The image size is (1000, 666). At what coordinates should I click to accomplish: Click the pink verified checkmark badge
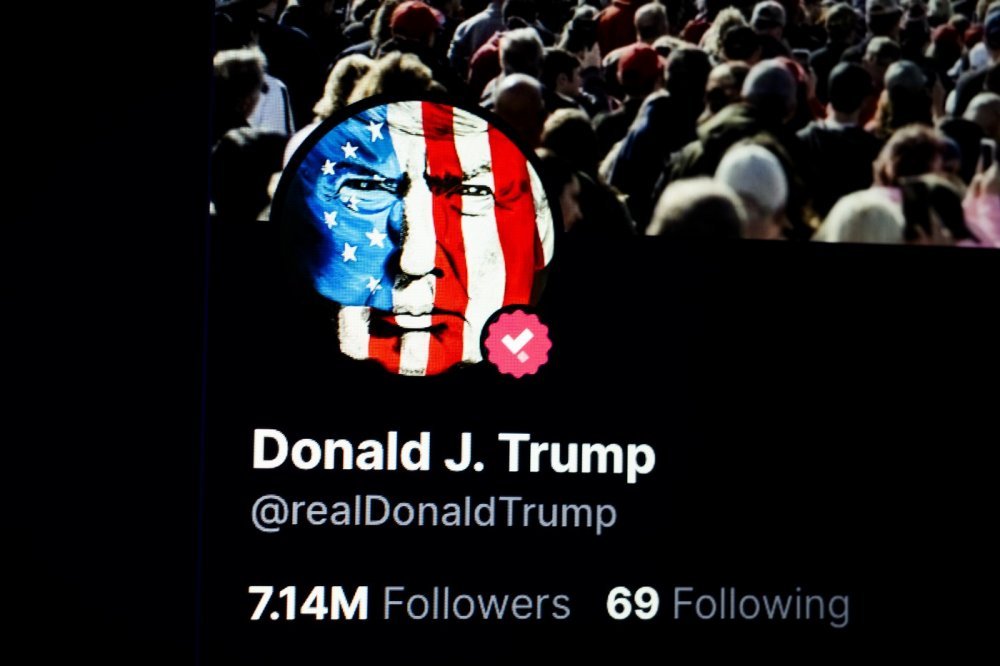click(517, 343)
